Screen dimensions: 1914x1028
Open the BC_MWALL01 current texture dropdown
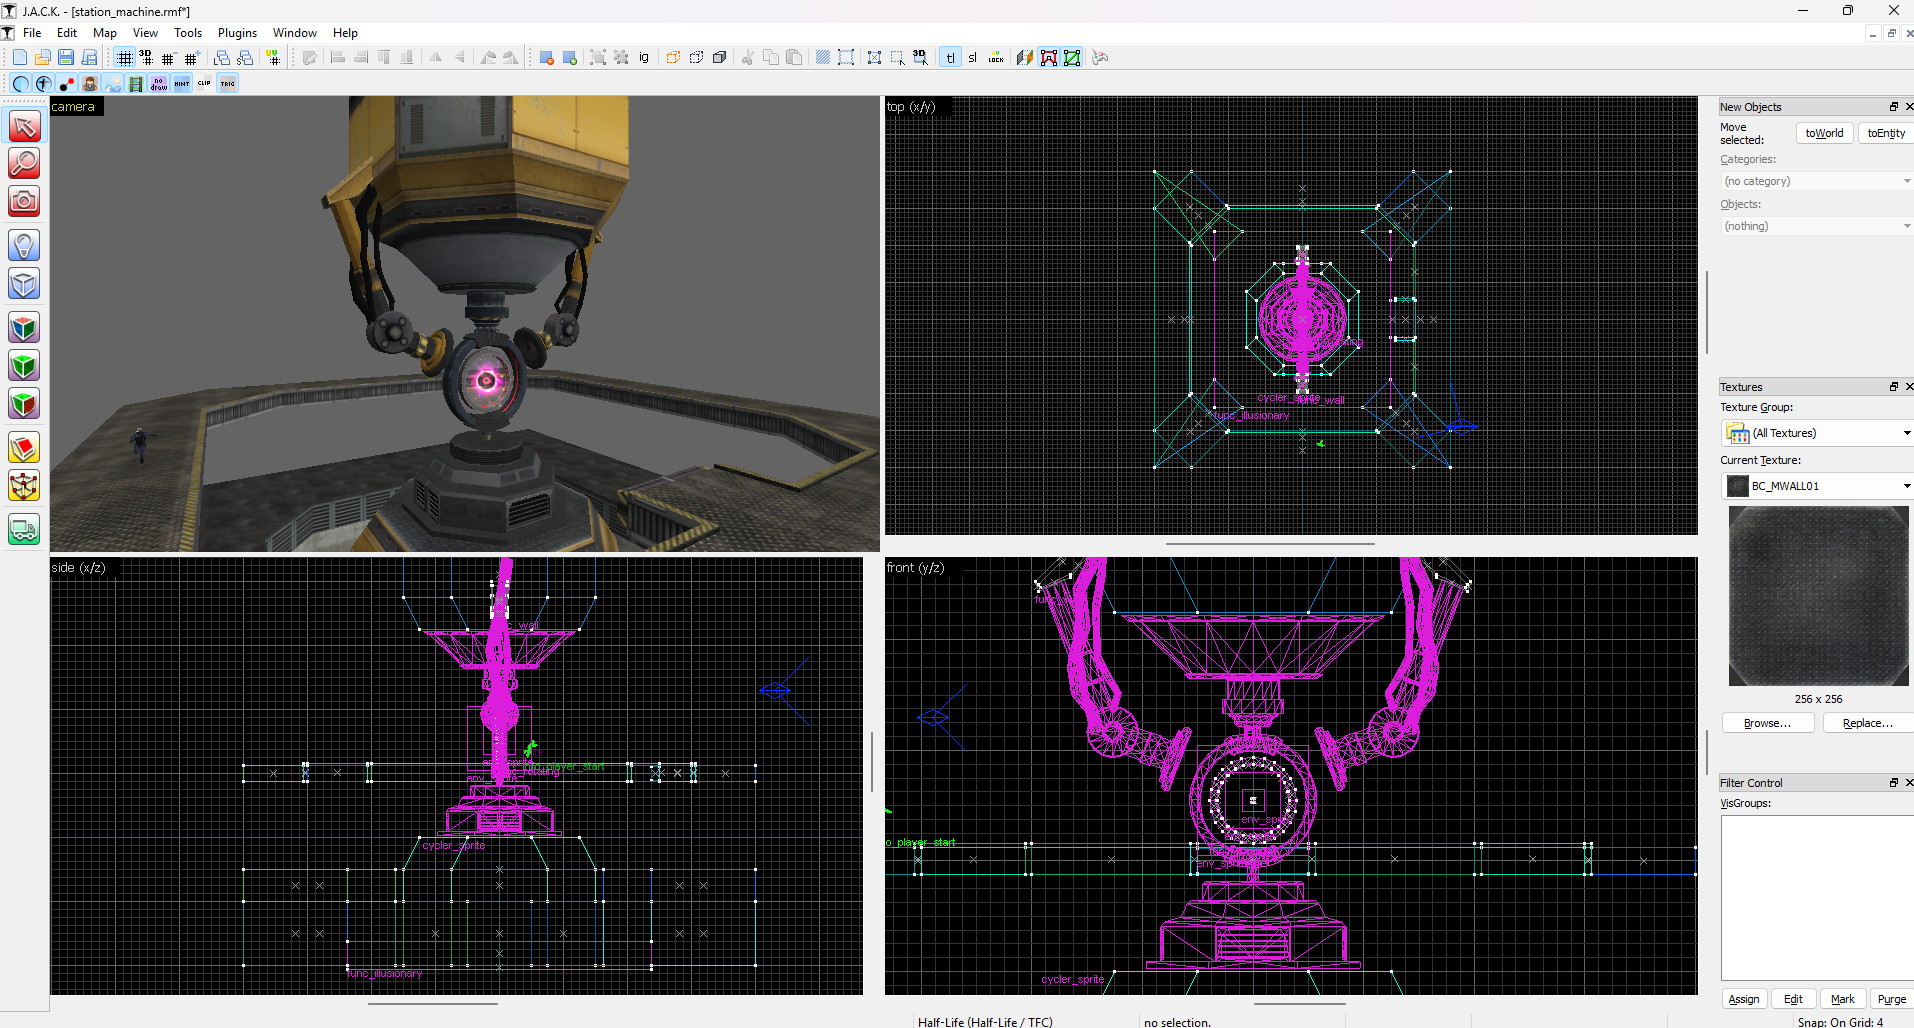click(1905, 485)
